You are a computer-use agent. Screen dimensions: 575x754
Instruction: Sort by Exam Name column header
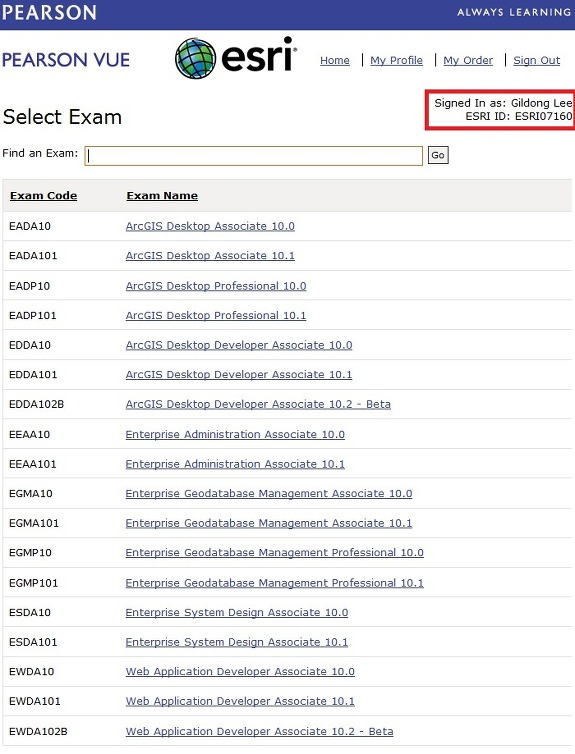pos(162,196)
